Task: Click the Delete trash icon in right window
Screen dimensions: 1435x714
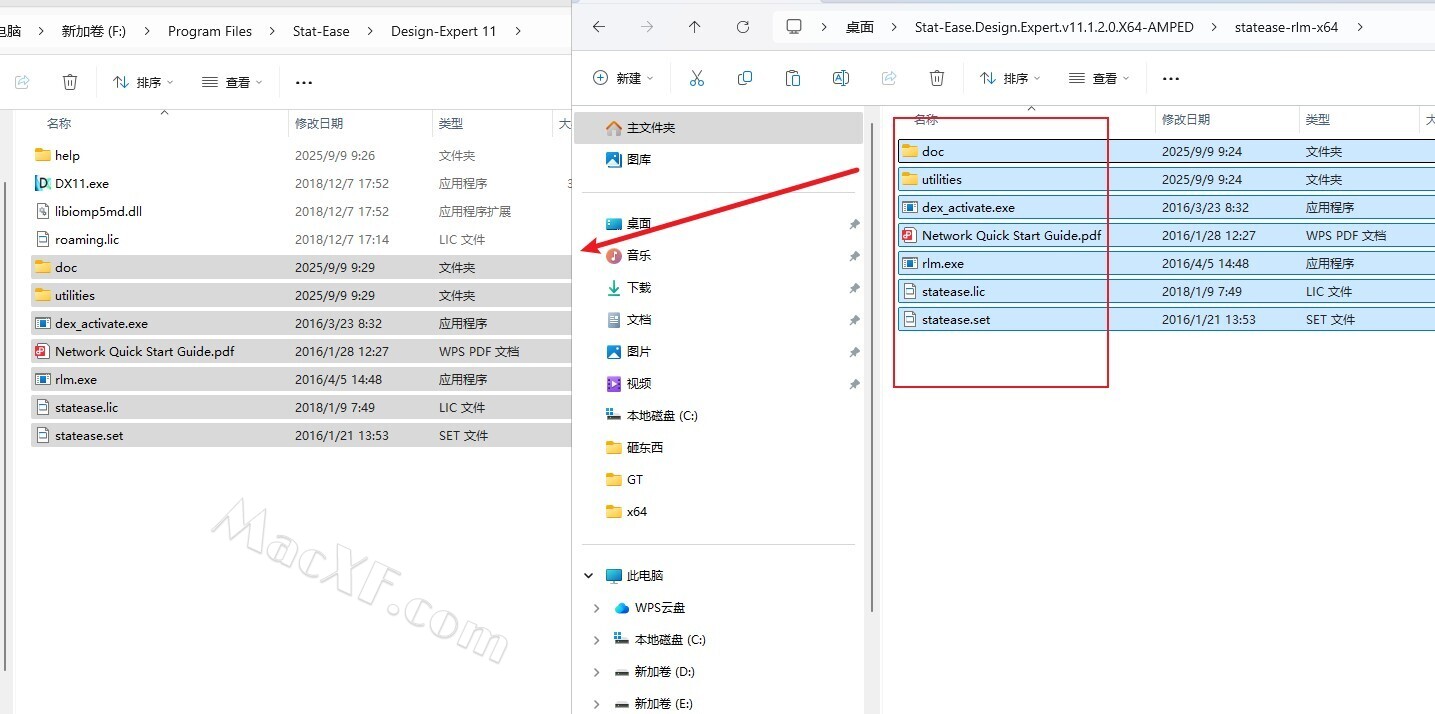Action: point(937,78)
